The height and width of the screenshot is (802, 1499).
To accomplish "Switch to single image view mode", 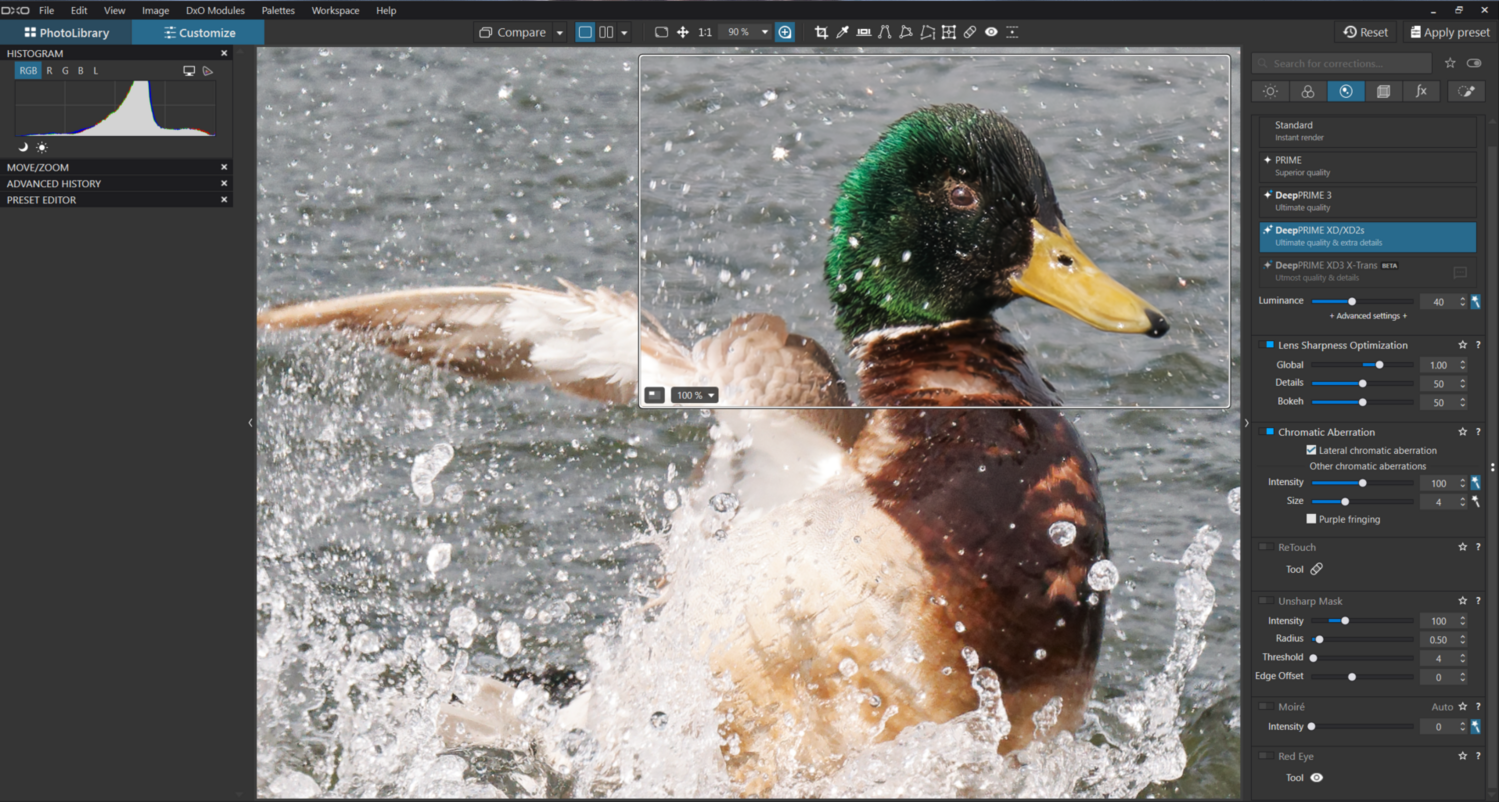I will [585, 32].
